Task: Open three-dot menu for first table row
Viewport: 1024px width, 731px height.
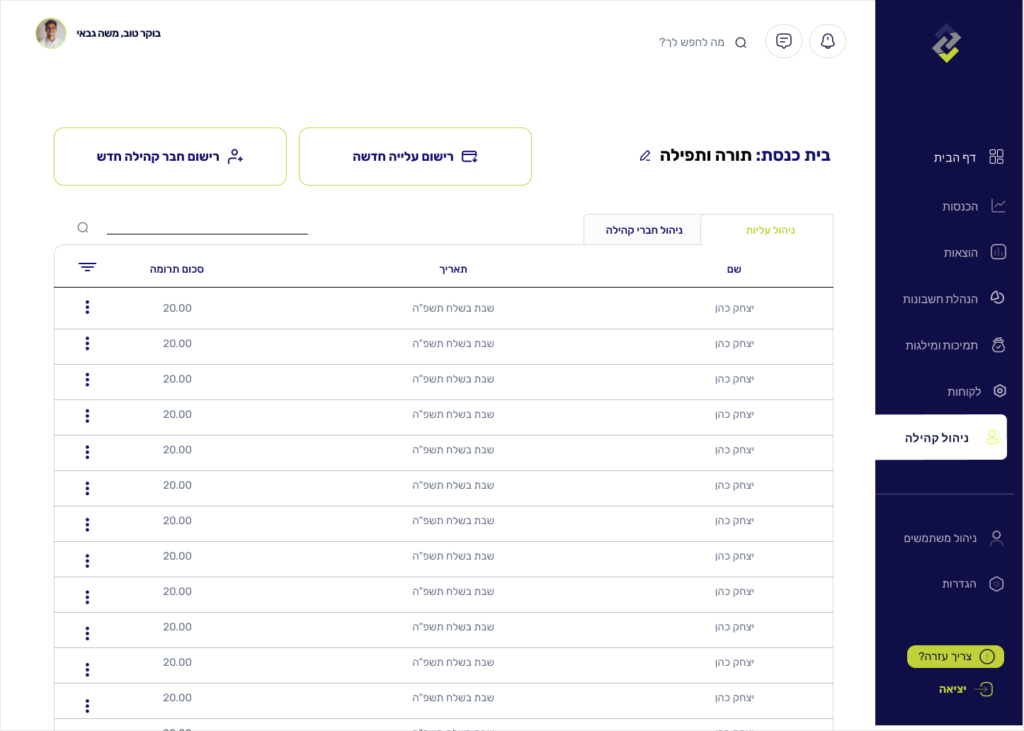Action: click(x=87, y=308)
